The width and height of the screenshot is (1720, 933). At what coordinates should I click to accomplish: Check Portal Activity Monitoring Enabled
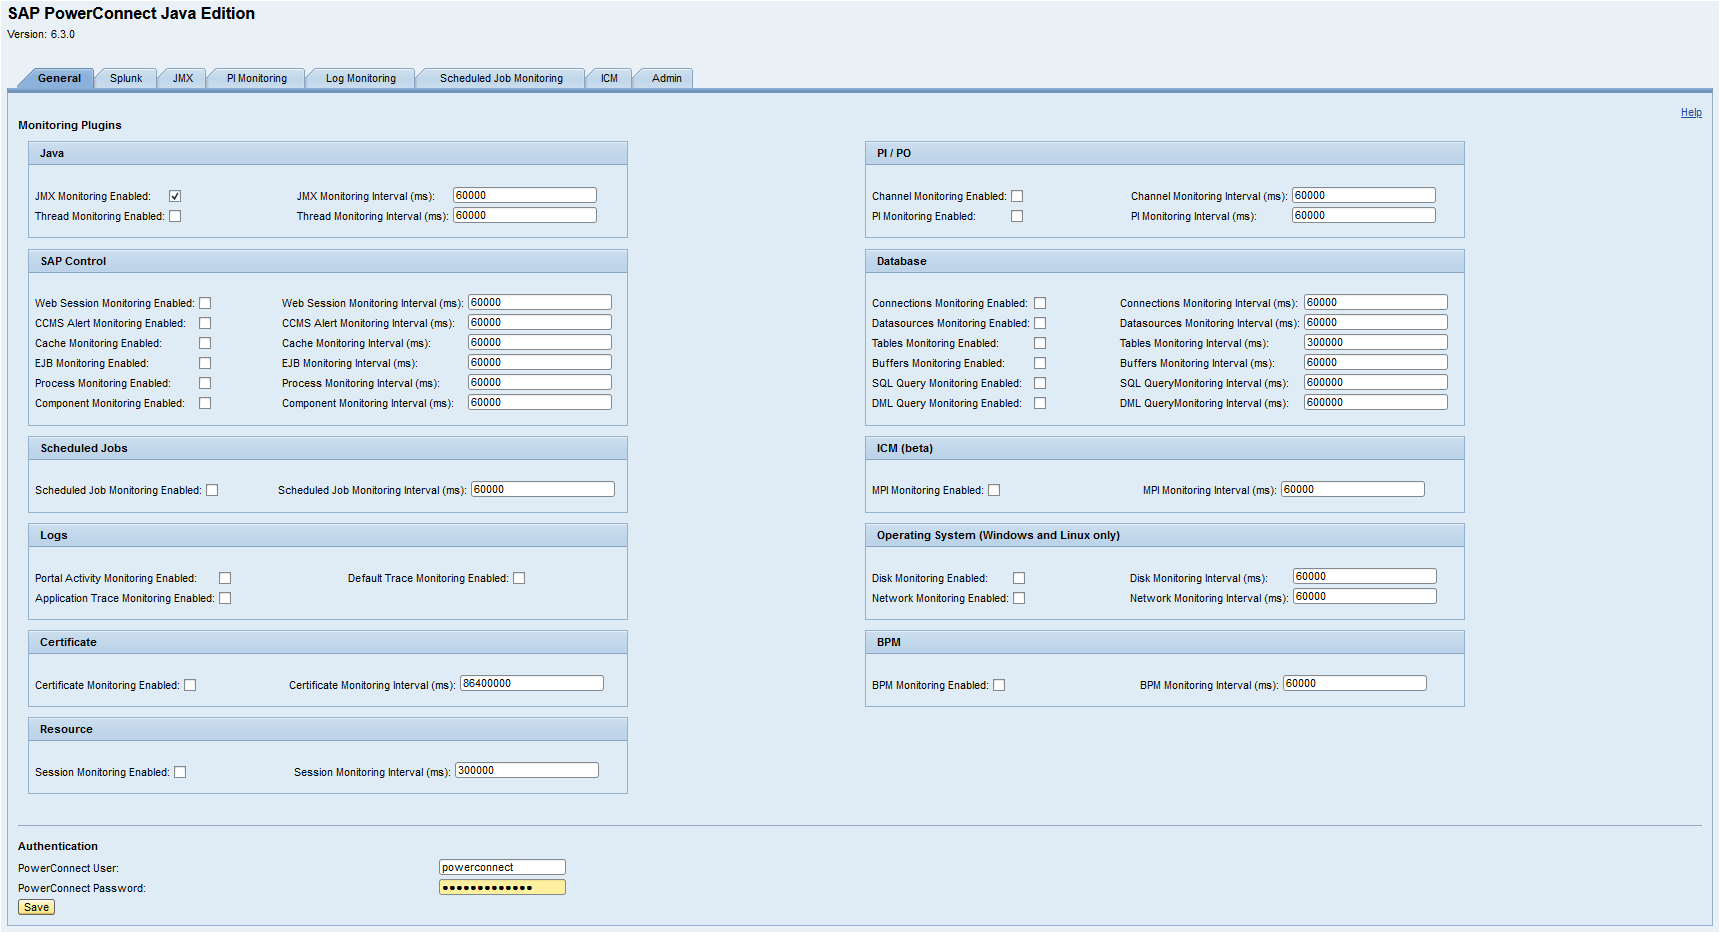(225, 578)
